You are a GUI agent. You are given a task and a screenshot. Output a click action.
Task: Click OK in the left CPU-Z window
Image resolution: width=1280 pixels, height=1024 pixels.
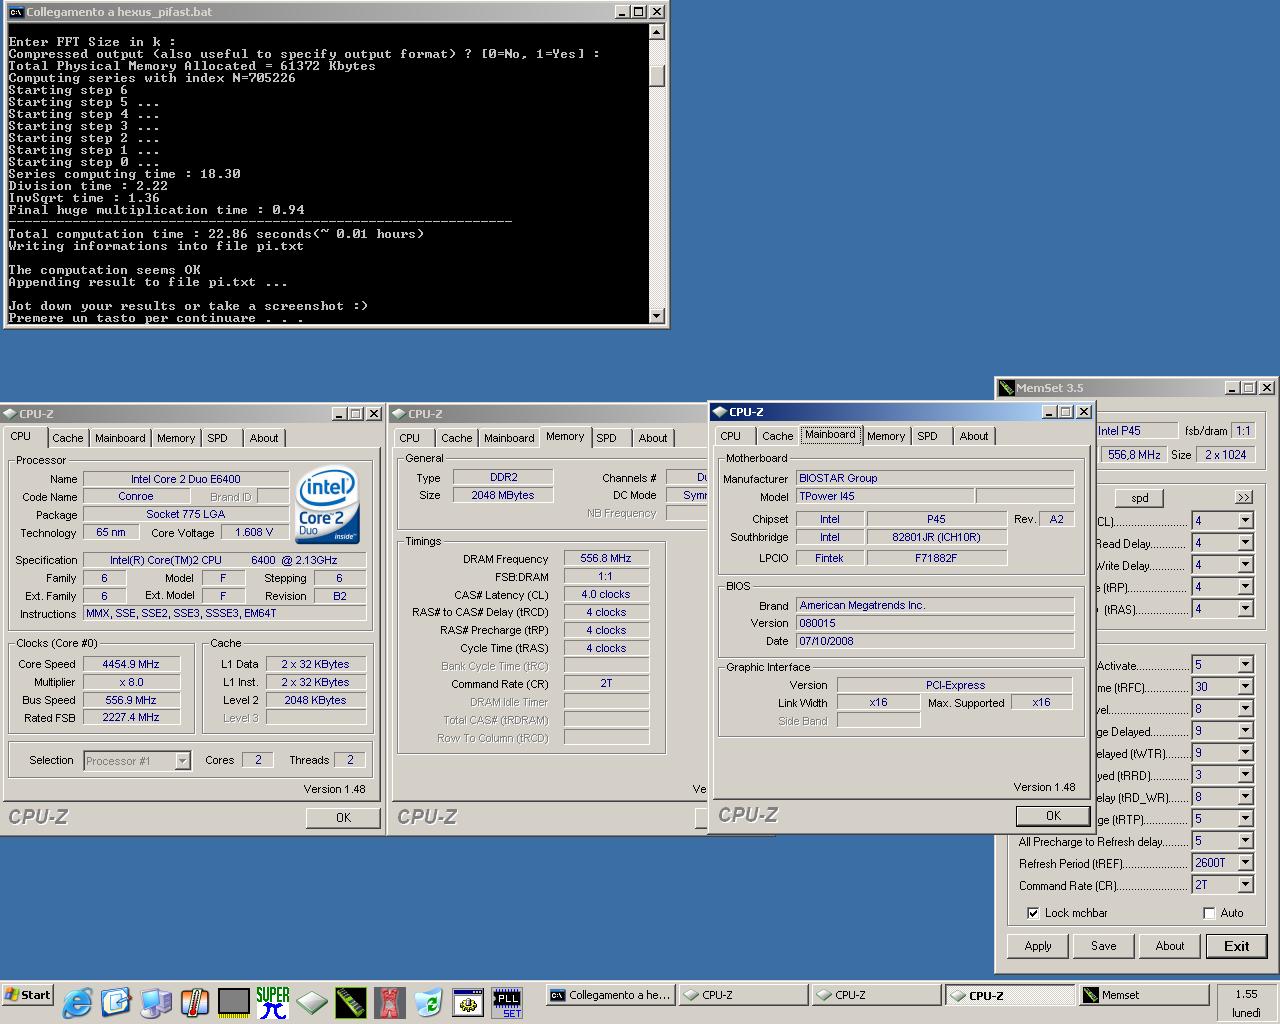tap(343, 817)
